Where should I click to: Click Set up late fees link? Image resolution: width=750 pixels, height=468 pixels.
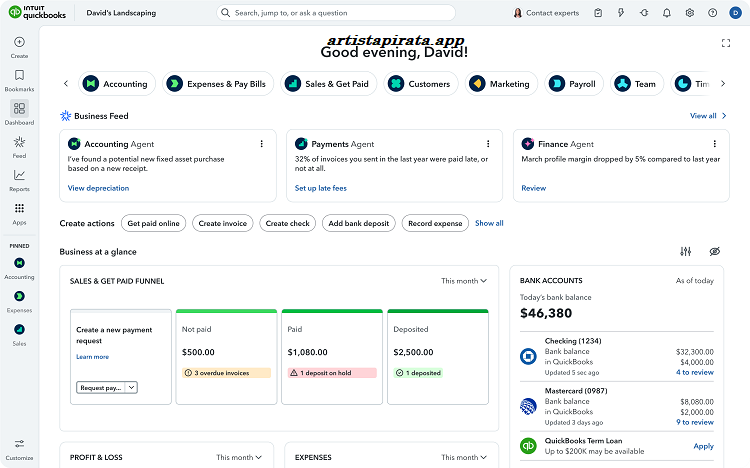click(x=320, y=188)
